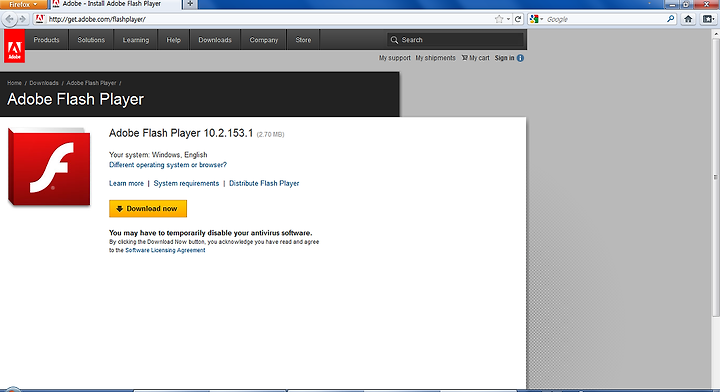Open the Company menu
The height and width of the screenshot is (392, 720).
(x=264, y=40)
